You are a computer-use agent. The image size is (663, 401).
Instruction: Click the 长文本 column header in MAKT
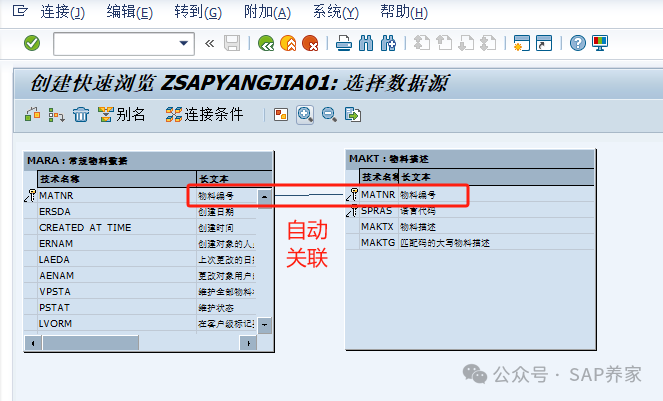(x=496, y=177)
